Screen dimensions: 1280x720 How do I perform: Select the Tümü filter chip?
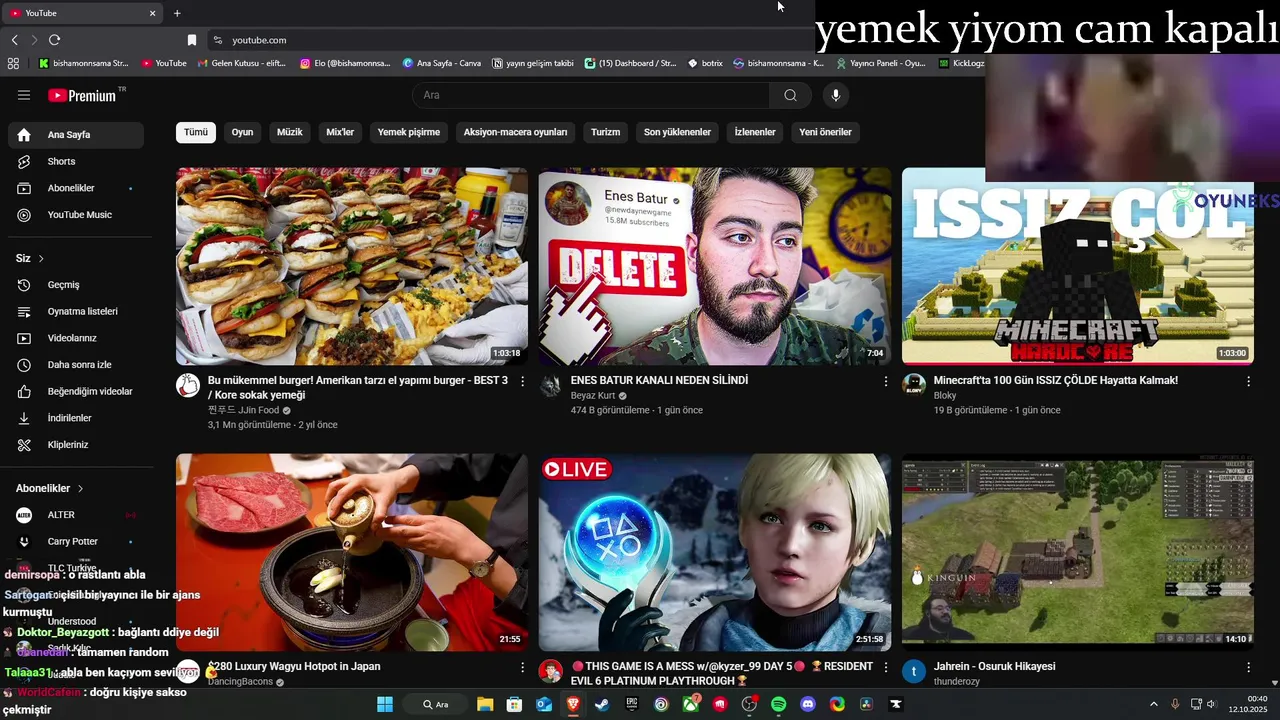(196, 132)
